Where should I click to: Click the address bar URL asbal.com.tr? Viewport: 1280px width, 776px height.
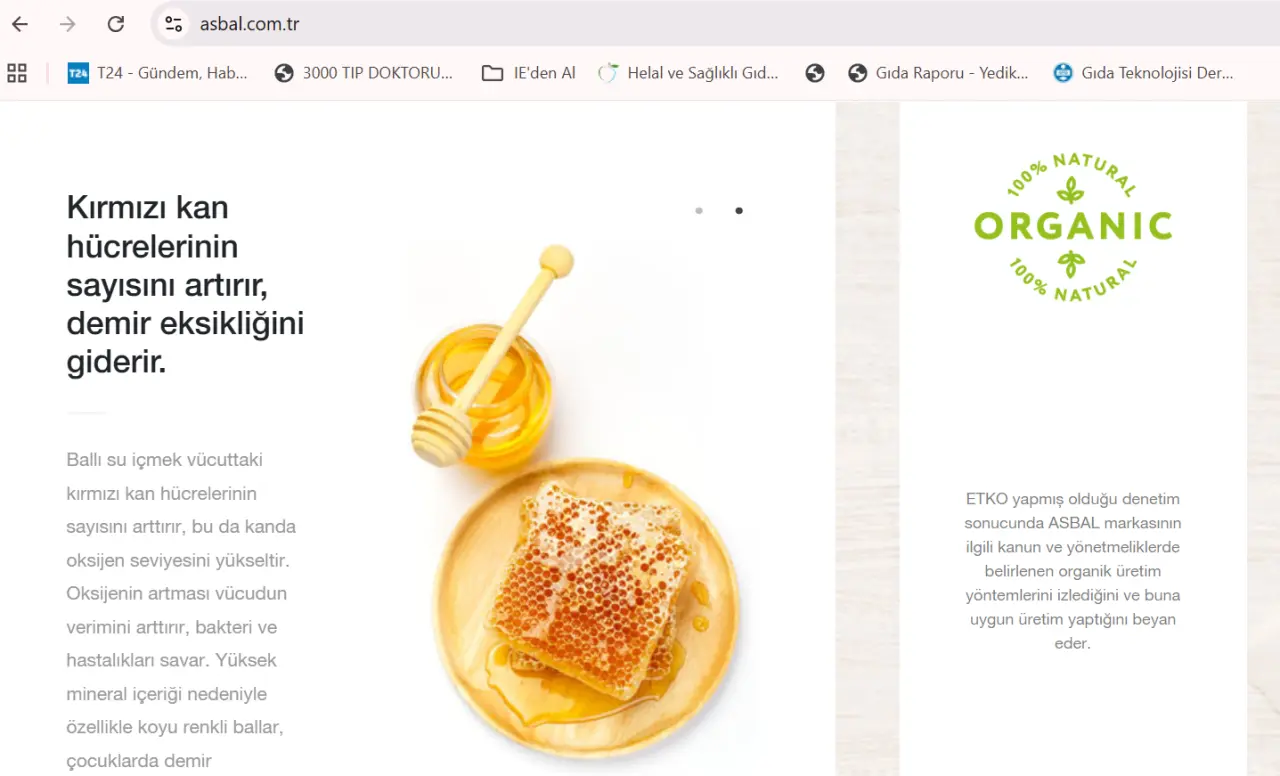[249, 24]
